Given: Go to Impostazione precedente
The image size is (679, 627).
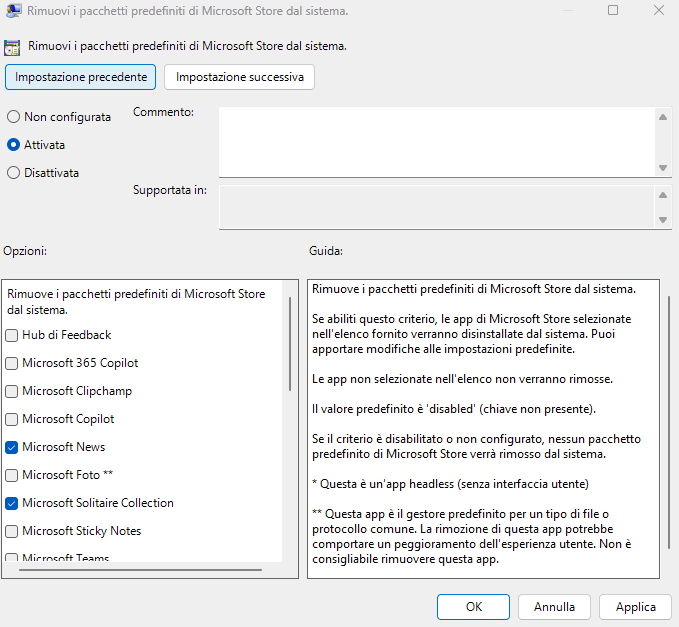Looking at the screenshot, I should coord(81,77).
